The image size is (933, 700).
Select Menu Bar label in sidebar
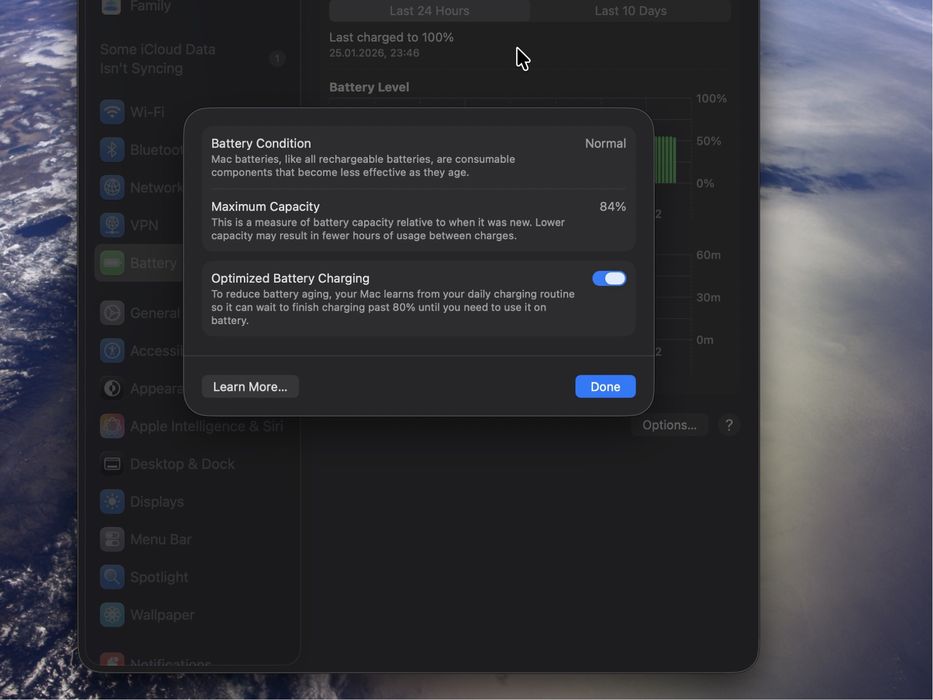(x=161, y=539)
